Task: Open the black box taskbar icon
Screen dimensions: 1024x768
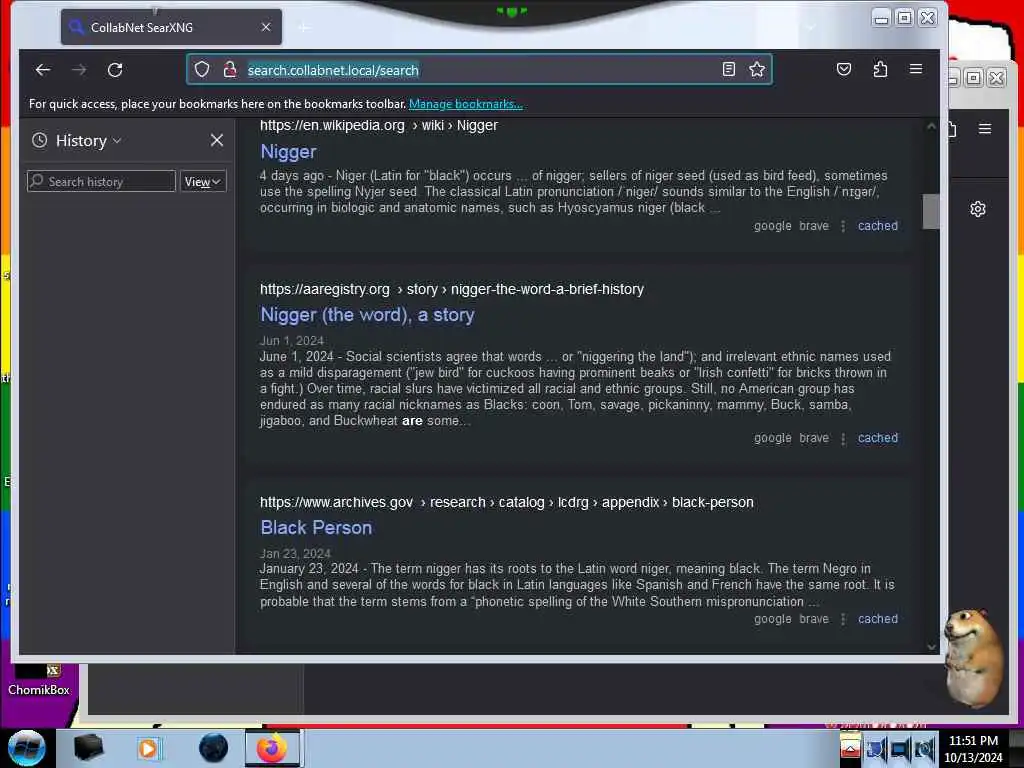Action: (x=89, y=748)
